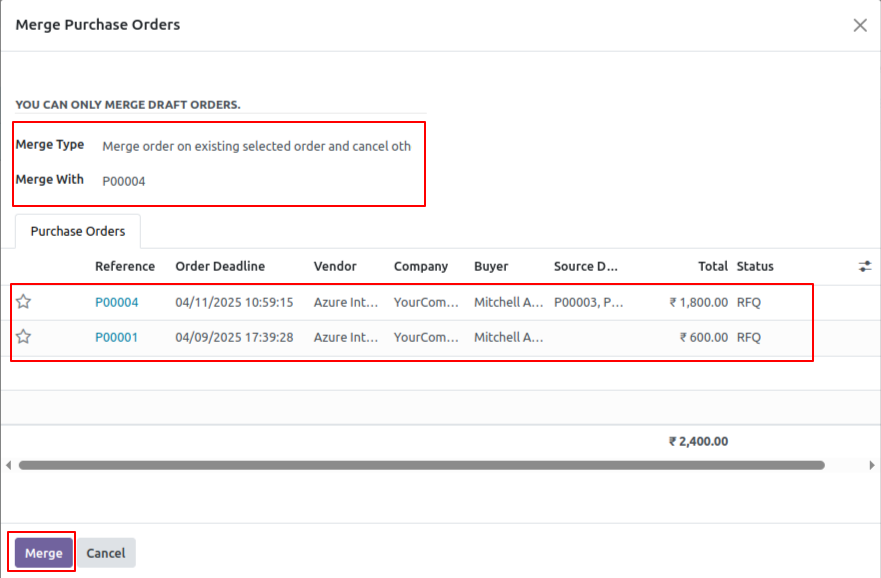Close the Merge Purchase Orders dialog
Screen dimensions: 881x578
tap(860, 25)
